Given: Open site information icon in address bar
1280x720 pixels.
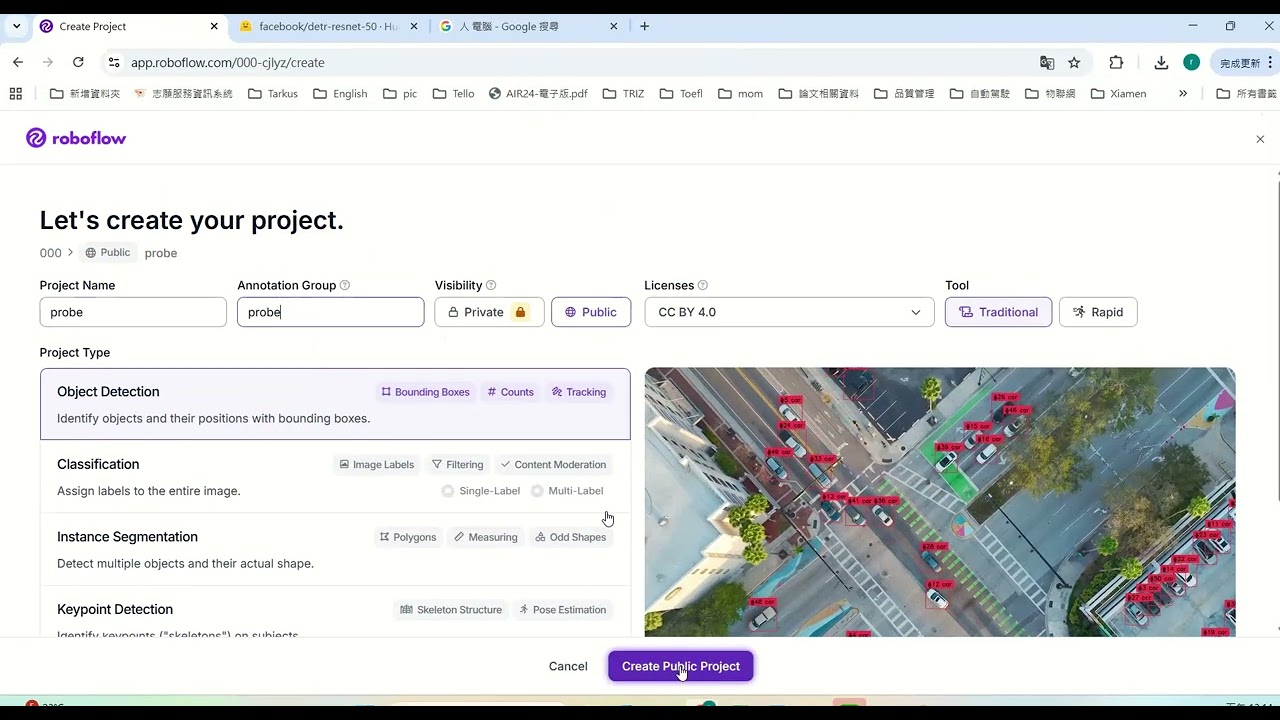Looking at the screenshot, I should point(114,62).
